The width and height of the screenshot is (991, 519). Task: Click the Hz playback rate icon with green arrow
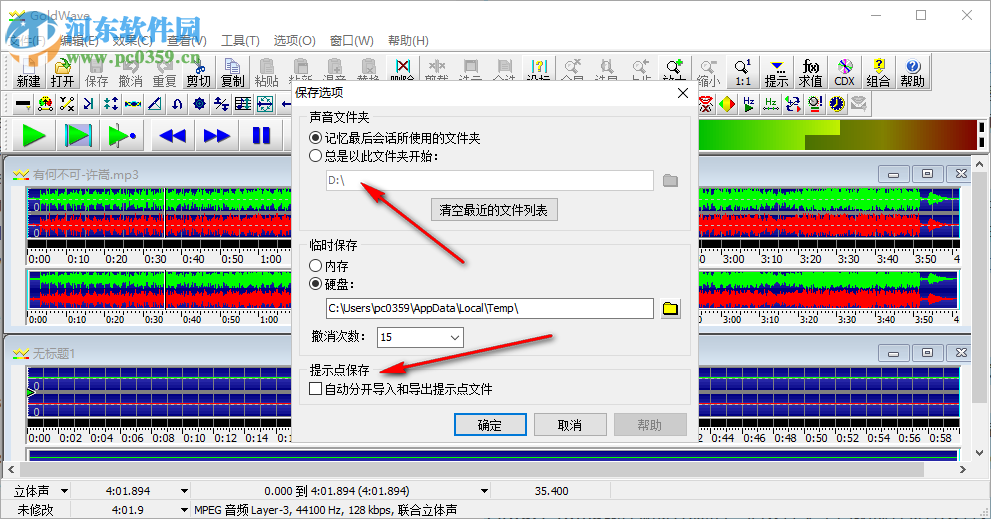coord(749,104)
